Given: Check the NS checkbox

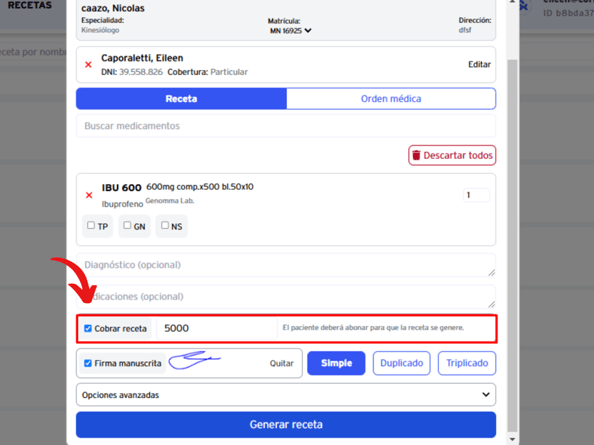Looking at the screenshot, I should pos(165,225).
